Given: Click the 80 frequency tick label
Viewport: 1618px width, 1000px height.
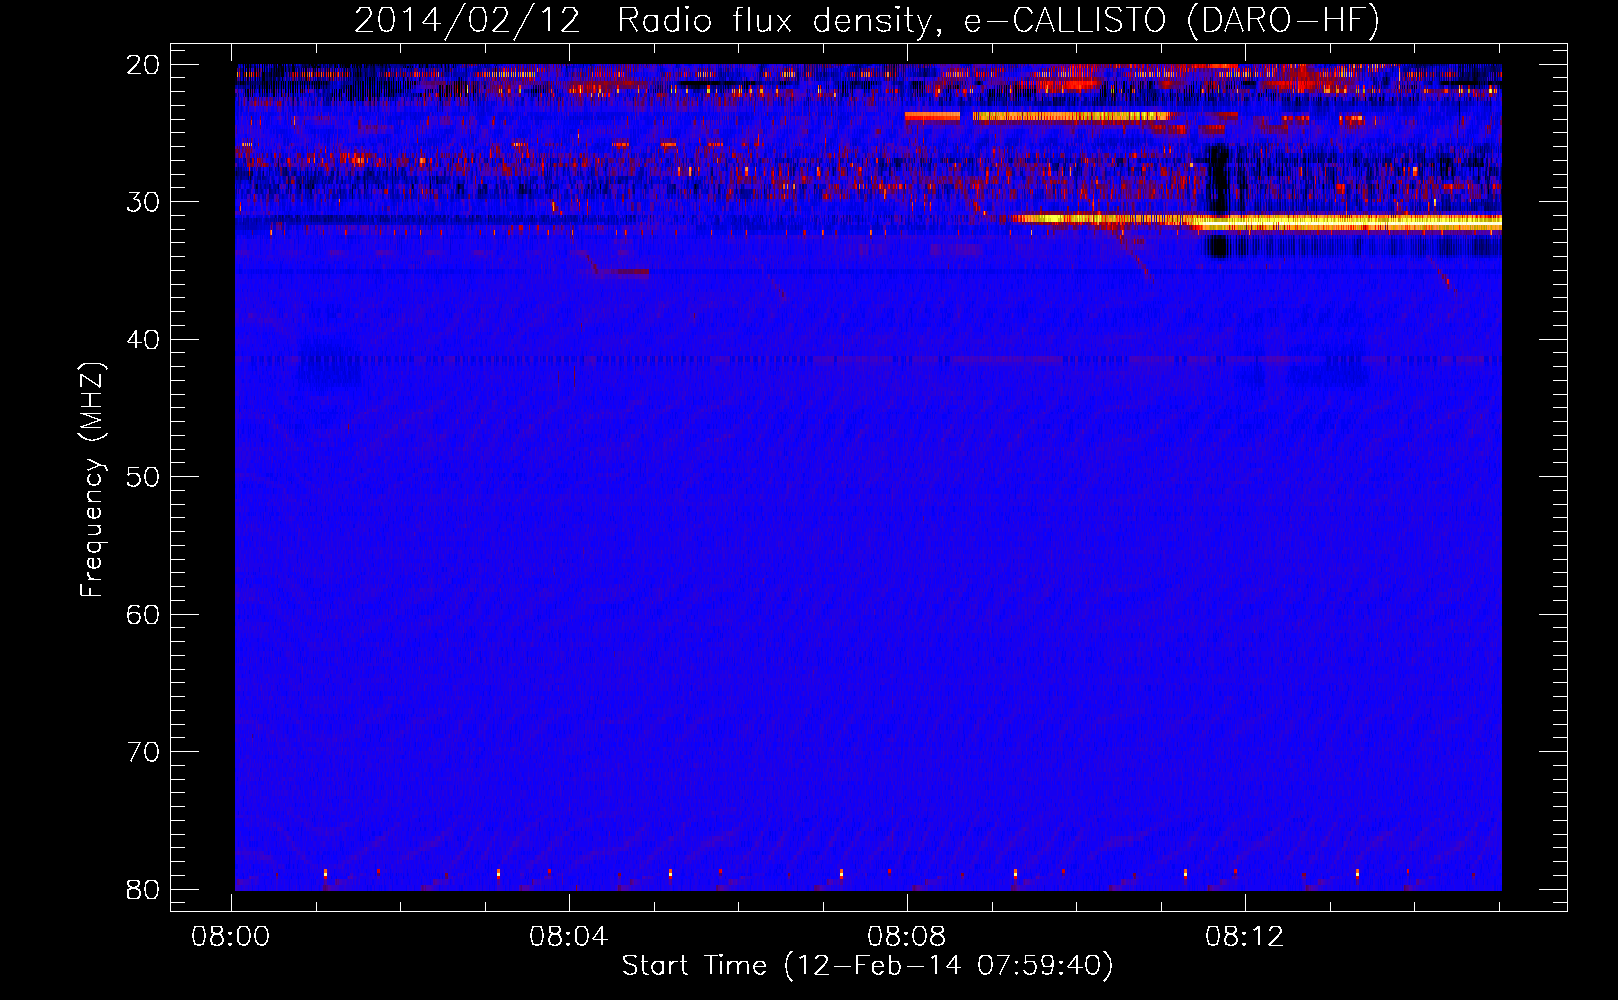Looking at the screenshot, I should point(144,889).
